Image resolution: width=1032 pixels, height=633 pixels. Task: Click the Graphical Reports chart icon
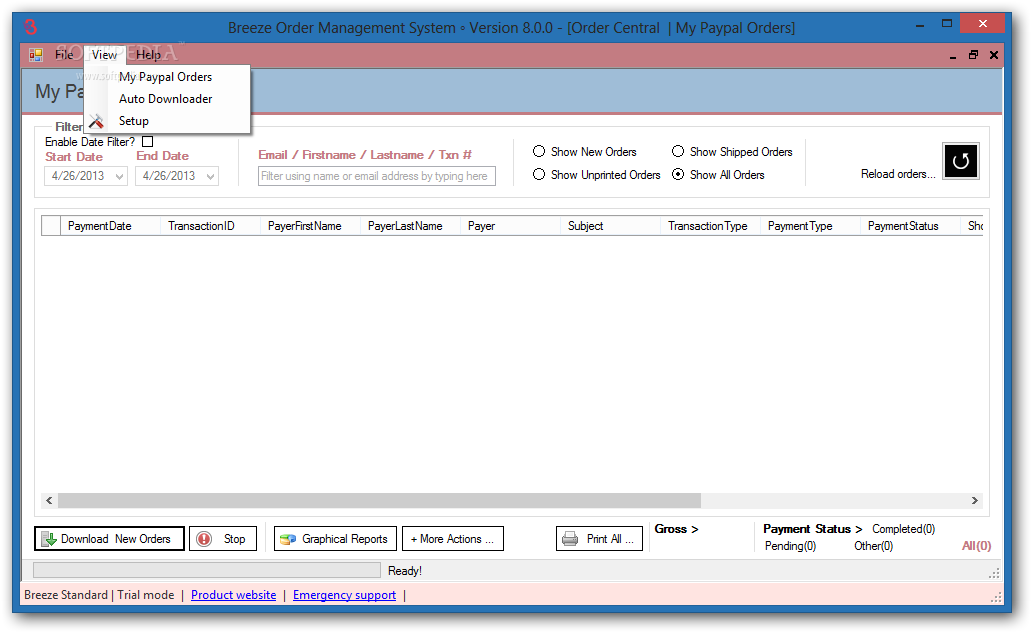point(288,539)
